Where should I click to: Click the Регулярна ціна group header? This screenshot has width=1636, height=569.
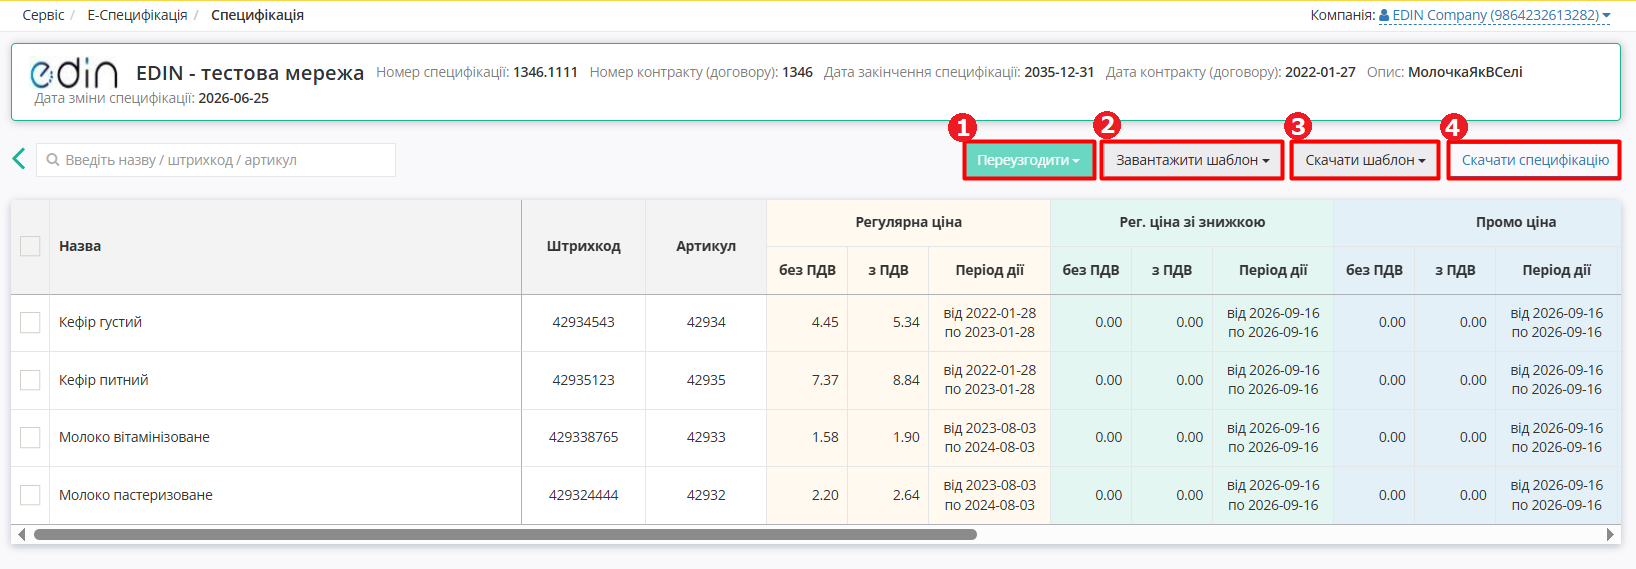tap(908, 222)
